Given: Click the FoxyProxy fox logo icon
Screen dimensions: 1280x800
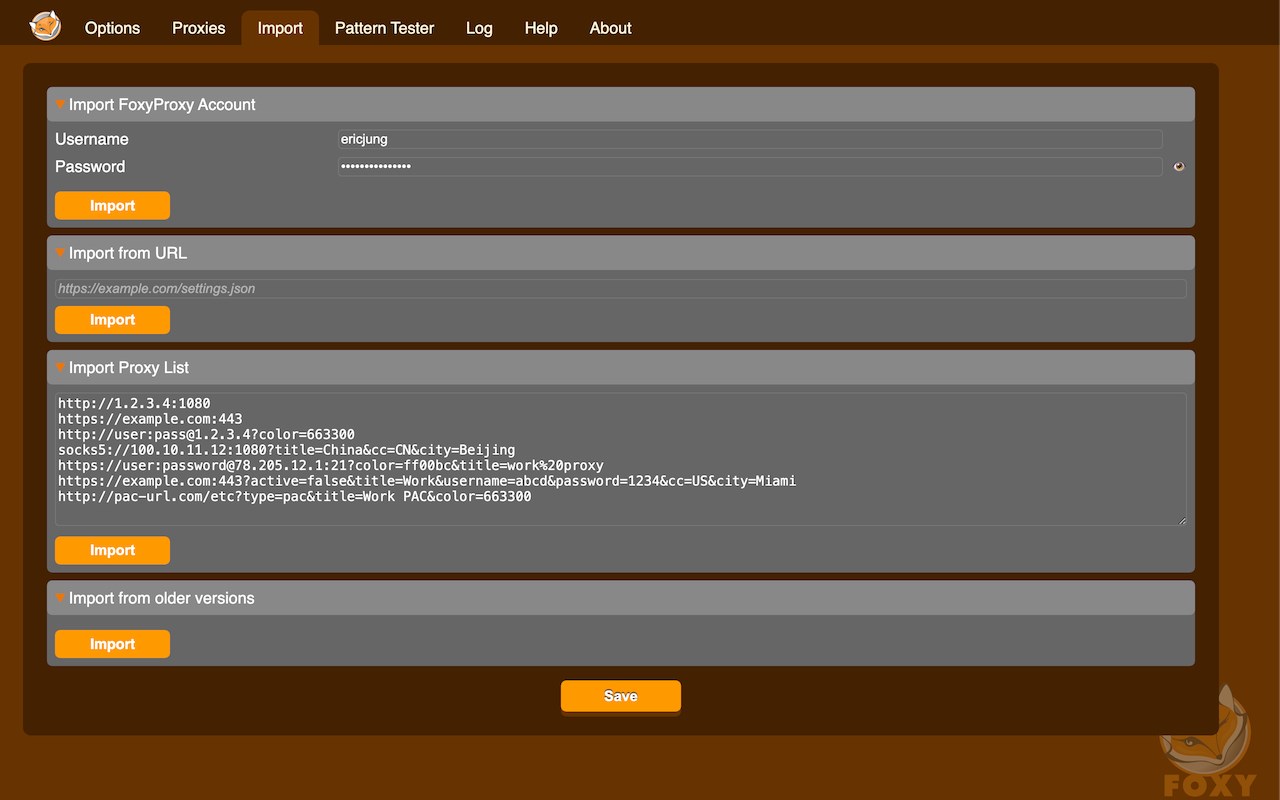Looking at the screenshot, I should click(x=45, y=25).
